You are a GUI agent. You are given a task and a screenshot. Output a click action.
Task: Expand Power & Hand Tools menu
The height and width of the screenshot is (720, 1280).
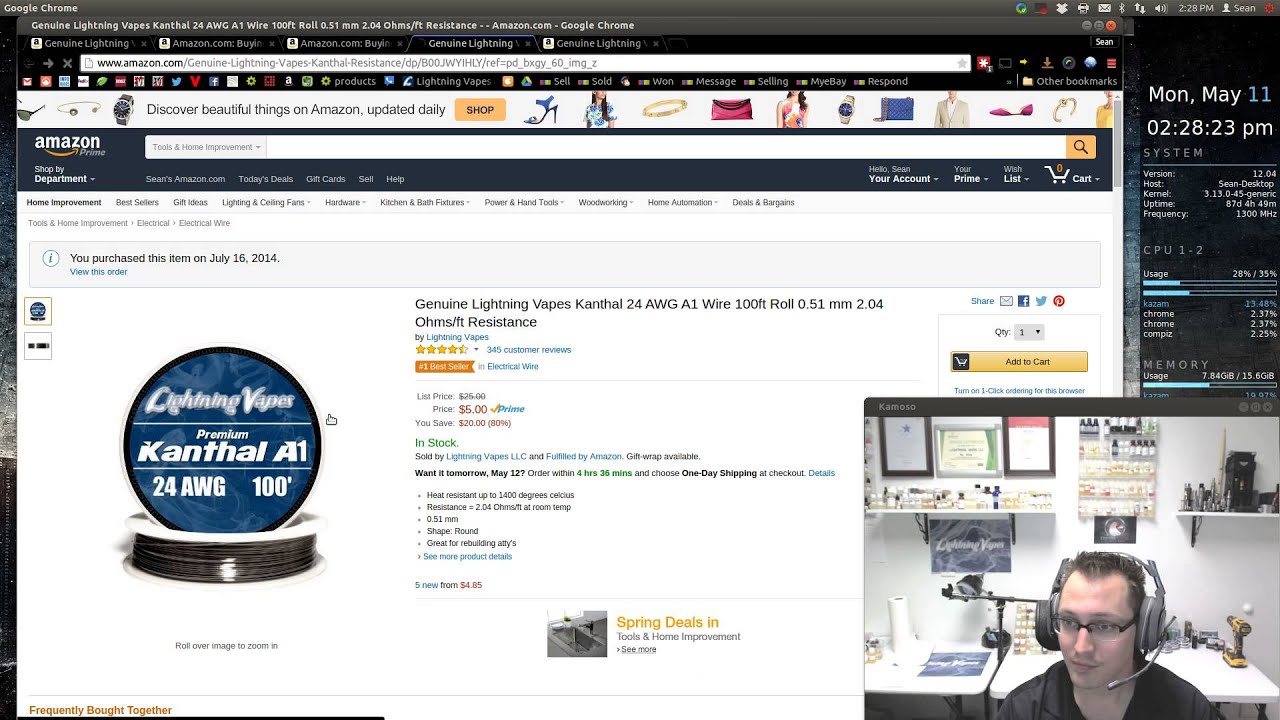pyautogui.click(x=524, y=203)
